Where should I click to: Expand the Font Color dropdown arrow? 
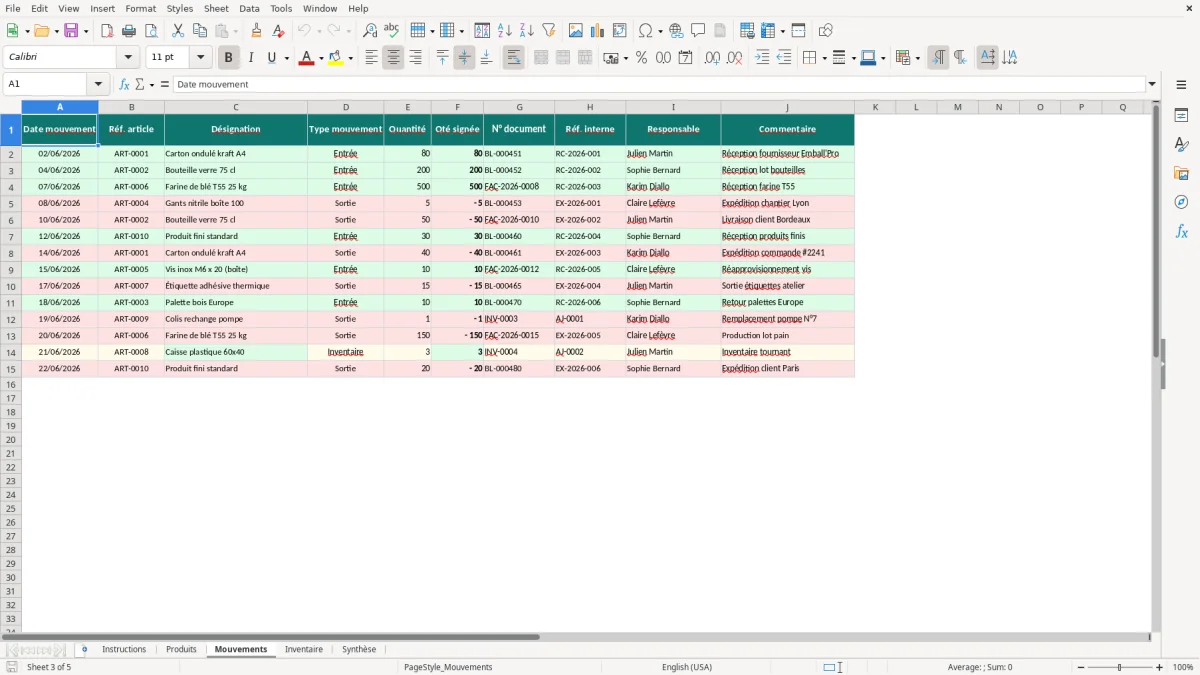321,58
